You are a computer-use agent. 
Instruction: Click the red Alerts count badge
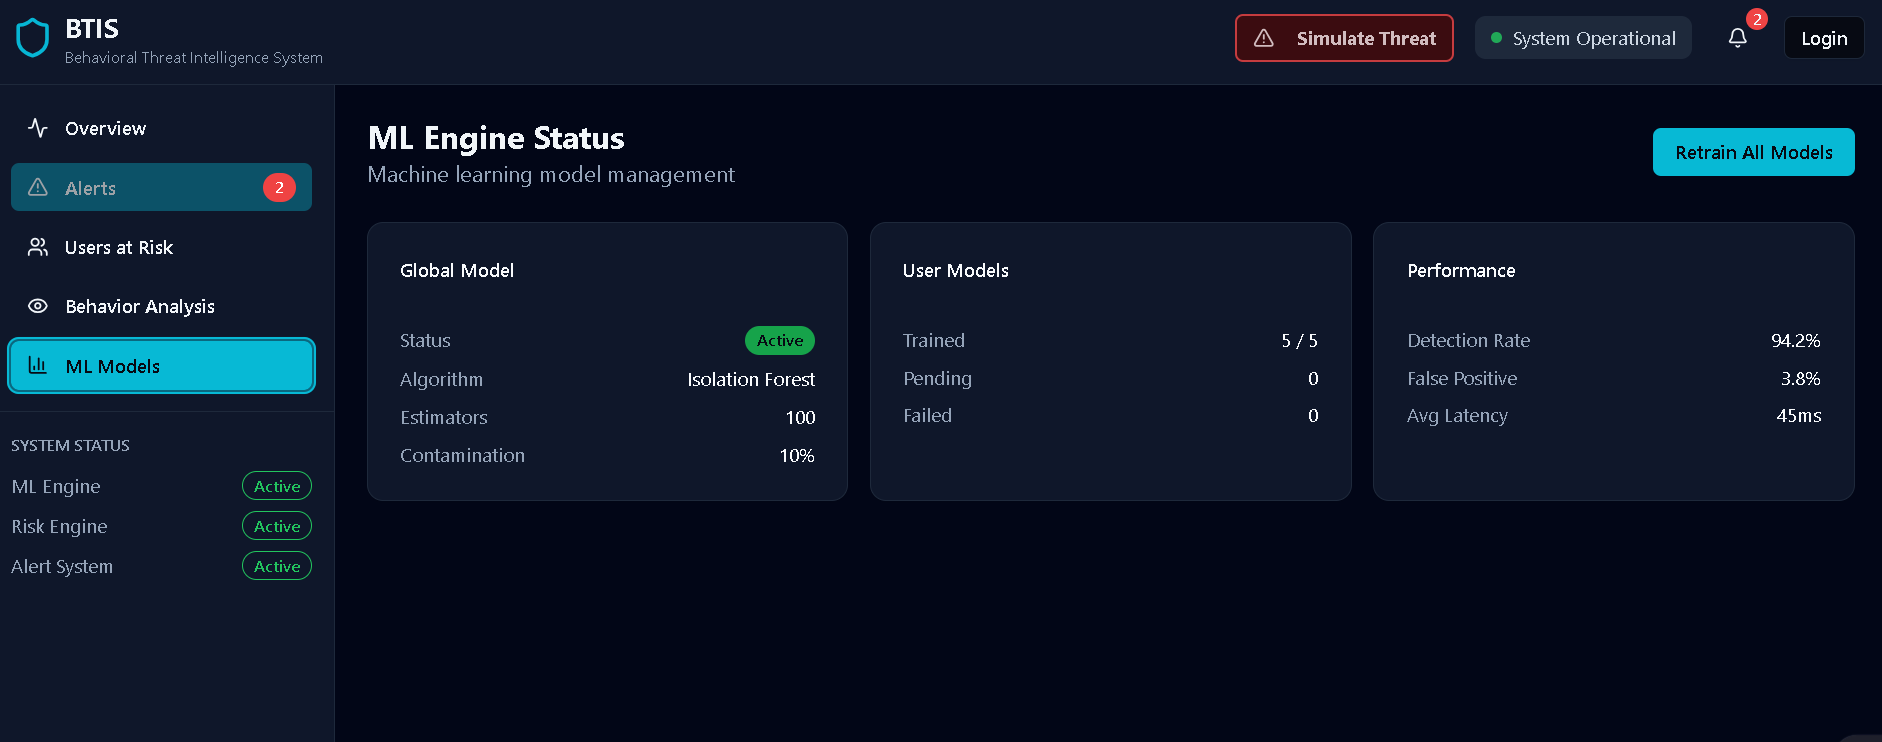pyautogui.click(x=279, y=187)
